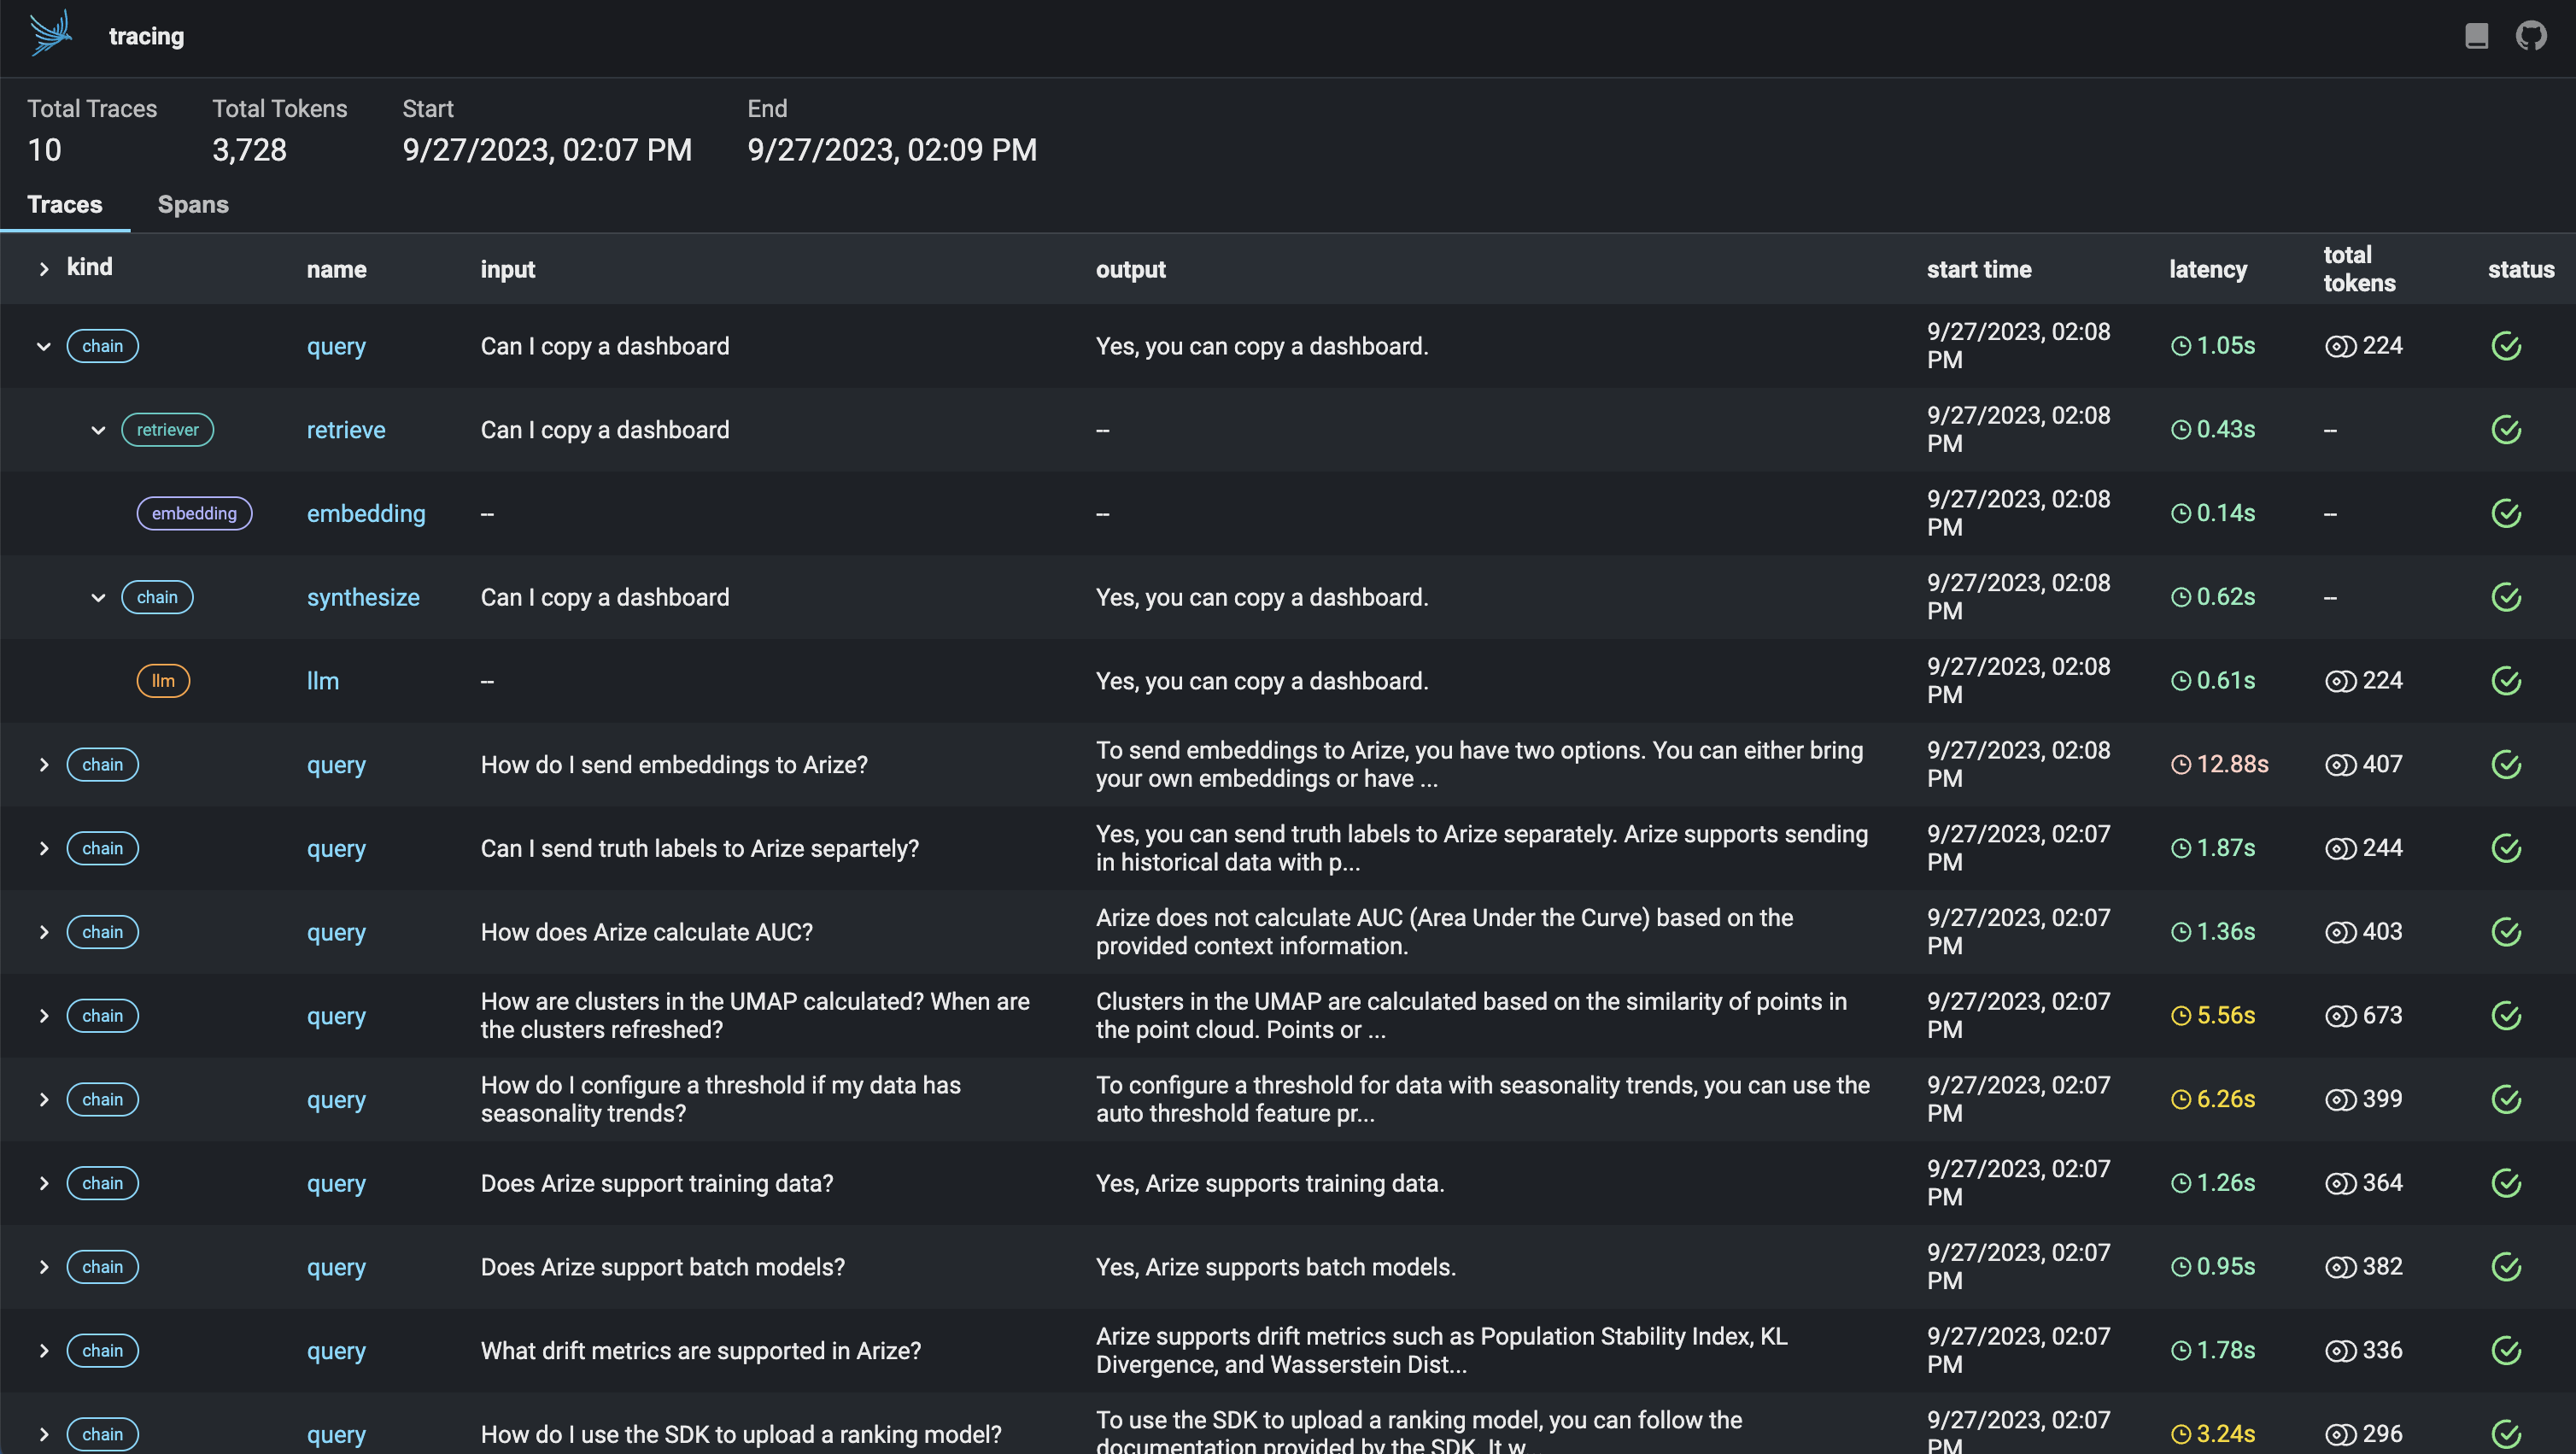The image size is (2576, 1454).
Task: Select the Traces tab
Action: pos(65,204)
